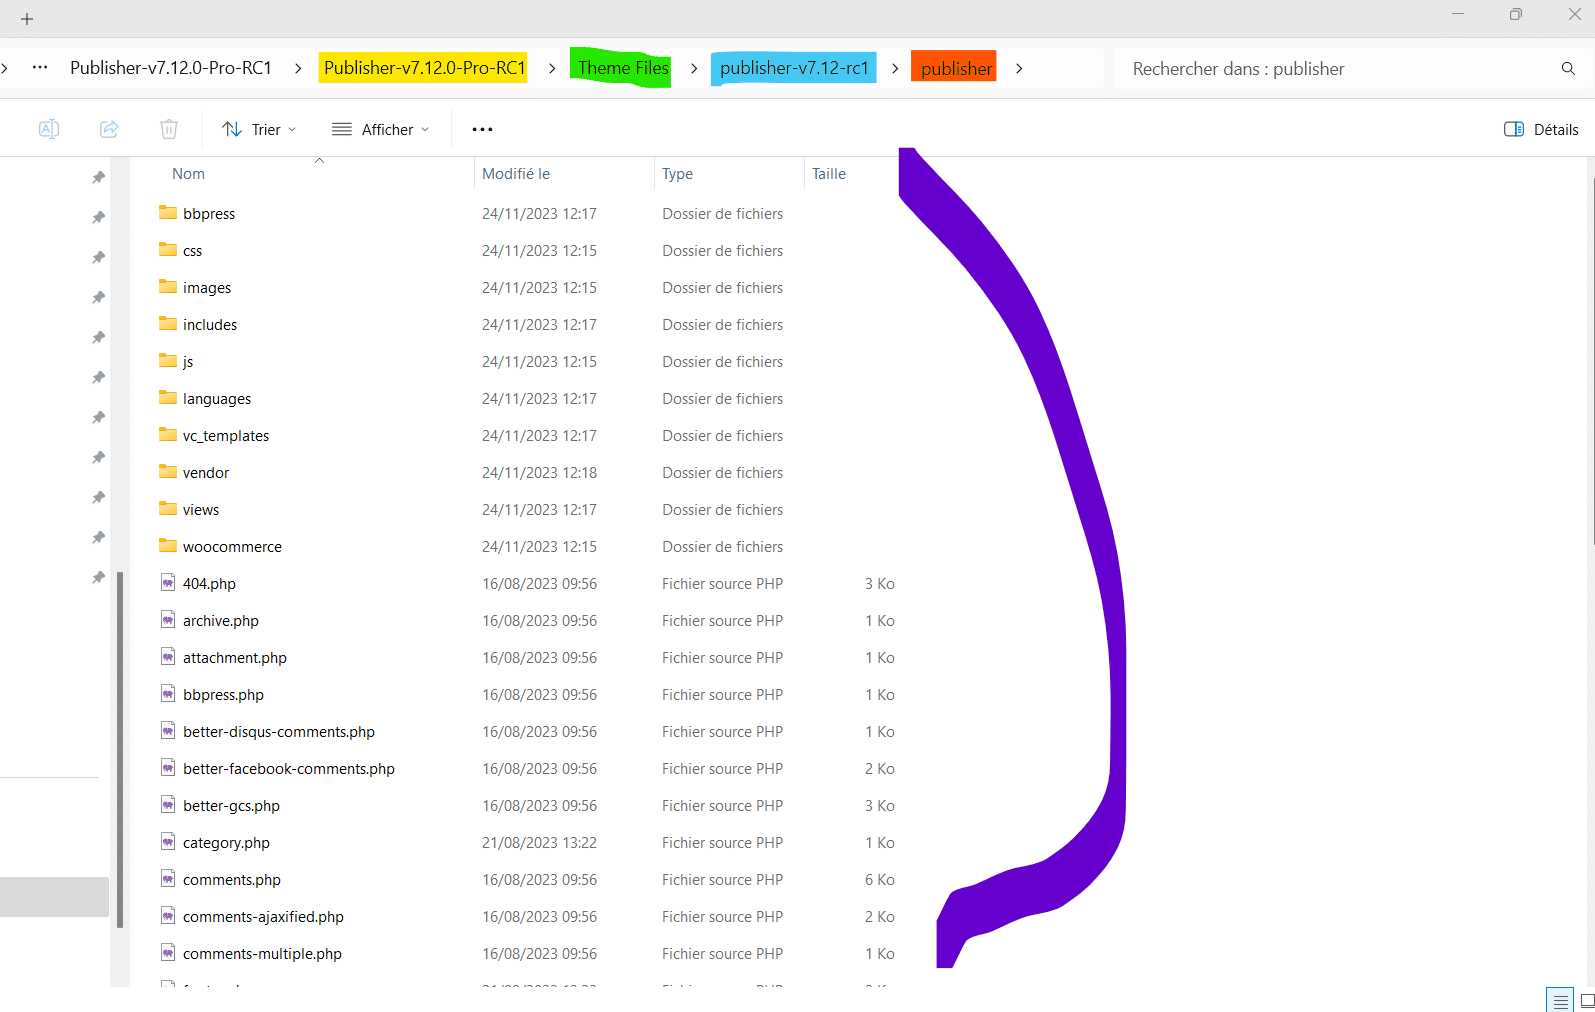Select the woocommerce folder

click(x=232, y=547)
